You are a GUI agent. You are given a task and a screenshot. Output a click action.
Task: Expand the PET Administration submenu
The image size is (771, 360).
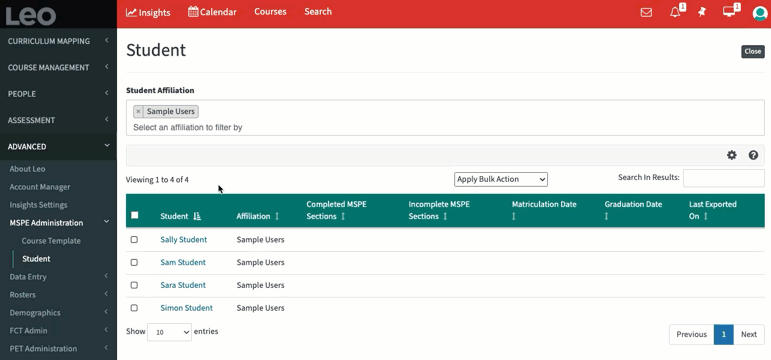58,349
